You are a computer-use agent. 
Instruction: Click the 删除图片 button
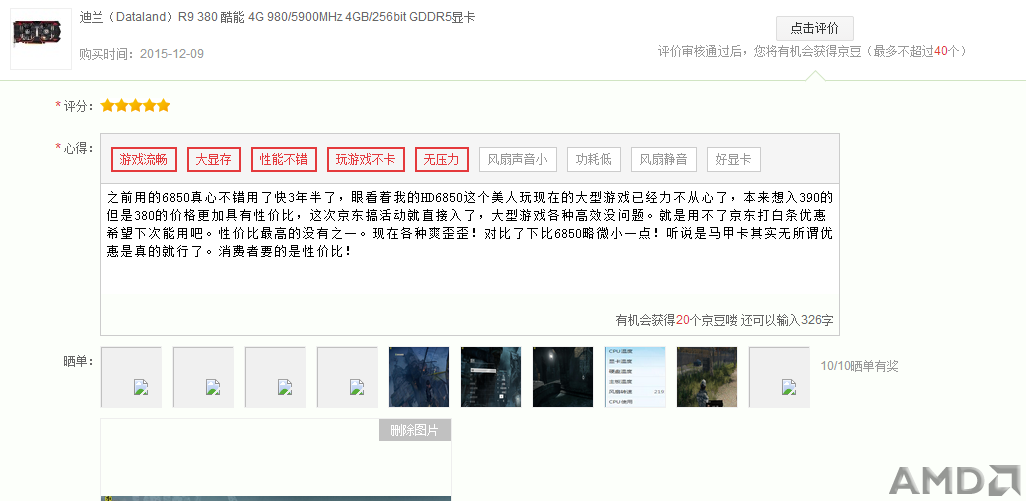pyautogui.click(x=415, y=430)
